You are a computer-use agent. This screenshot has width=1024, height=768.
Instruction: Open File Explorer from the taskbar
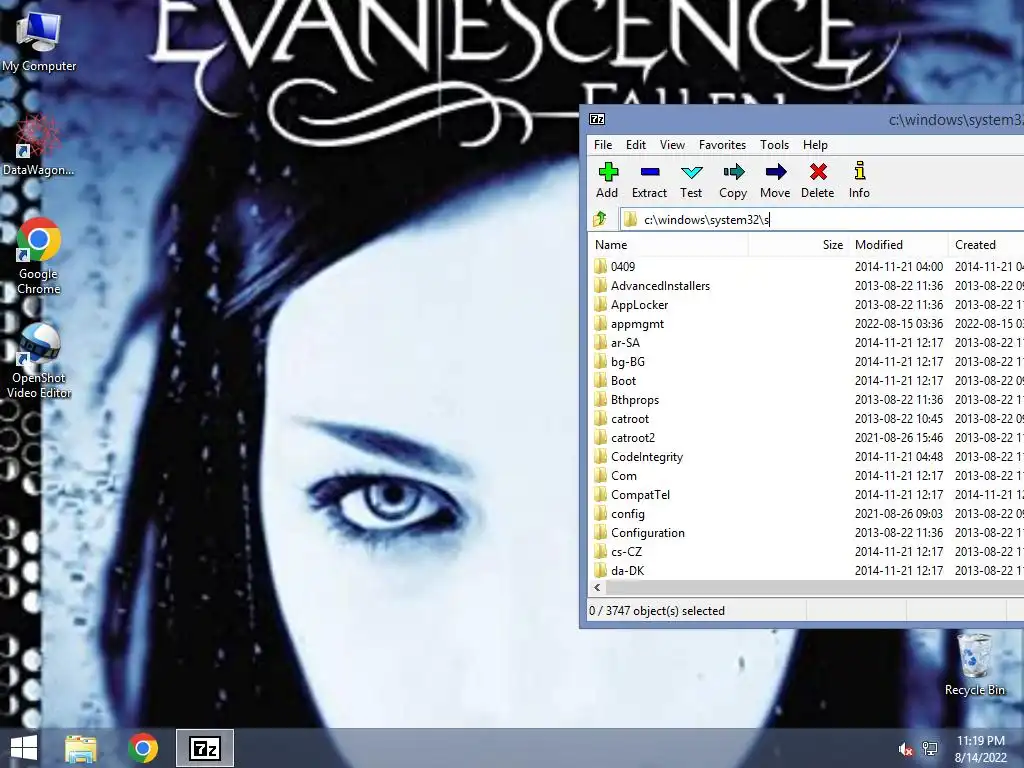point(80,748)
